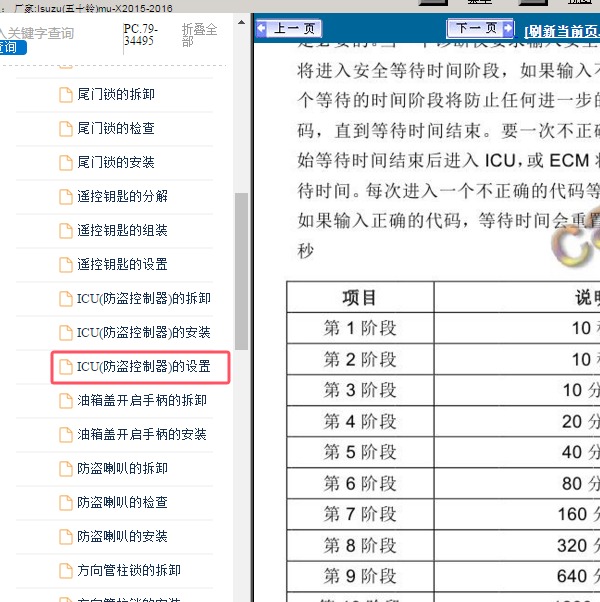Click document icon beside 遥控钥匙的分解
This screenshot has height=602, width=600.
(66, 197)
